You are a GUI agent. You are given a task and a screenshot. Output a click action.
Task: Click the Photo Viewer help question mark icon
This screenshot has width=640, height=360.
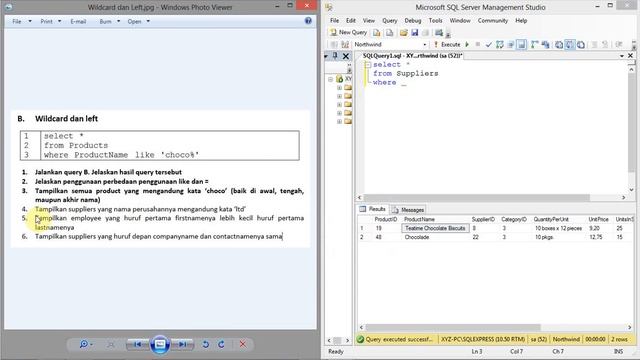(x=308, y=21)
